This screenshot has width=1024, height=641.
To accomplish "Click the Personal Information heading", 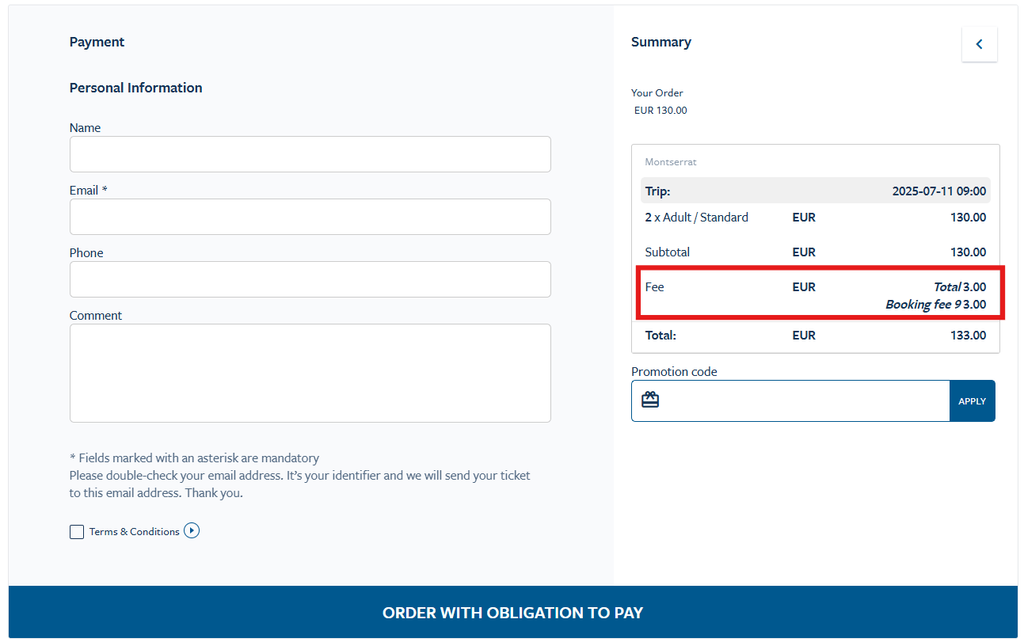I will point(136,88).
